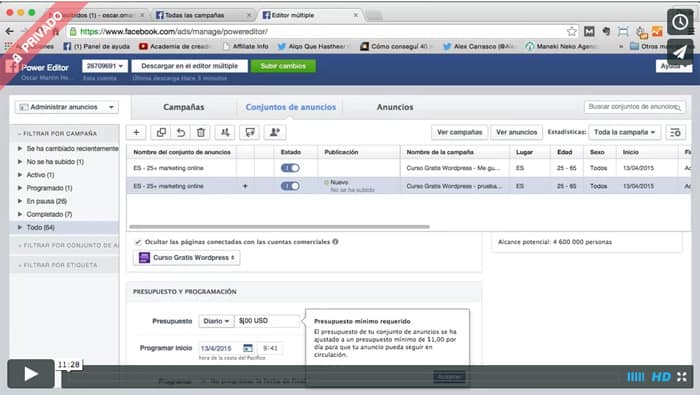Toggle status of the Nuevo ad set row
Image resolution: width=700 pixels, height=395 pixels.
tap(290, 186)
